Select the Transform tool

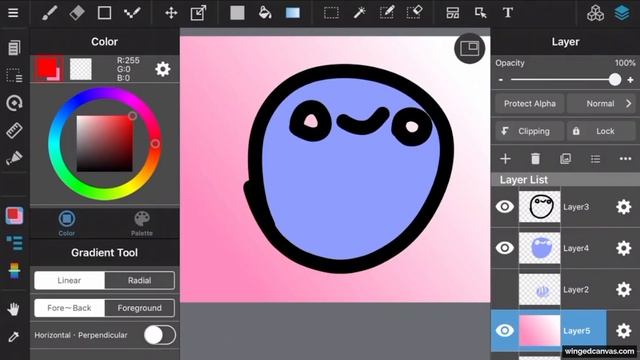[x=198, y=13]
